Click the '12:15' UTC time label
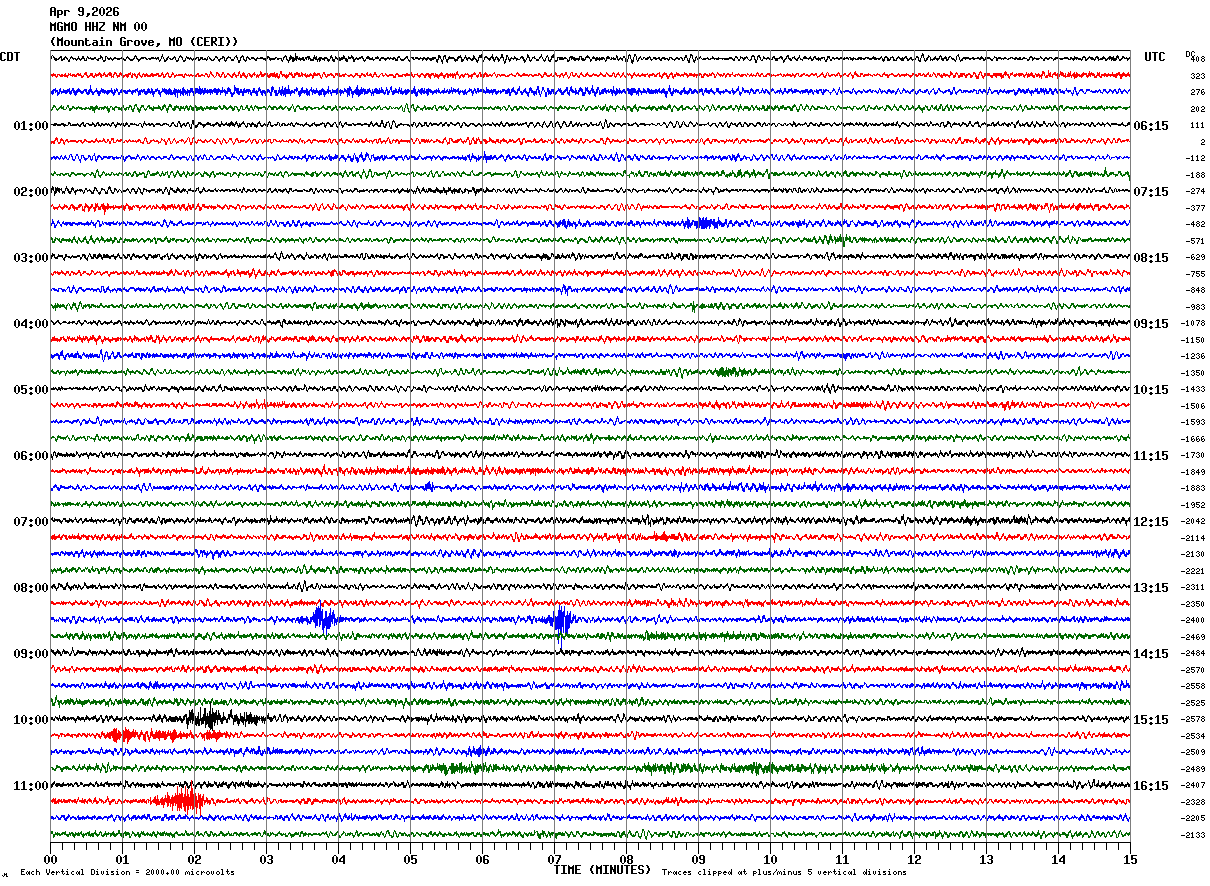 pos(1151,522)
